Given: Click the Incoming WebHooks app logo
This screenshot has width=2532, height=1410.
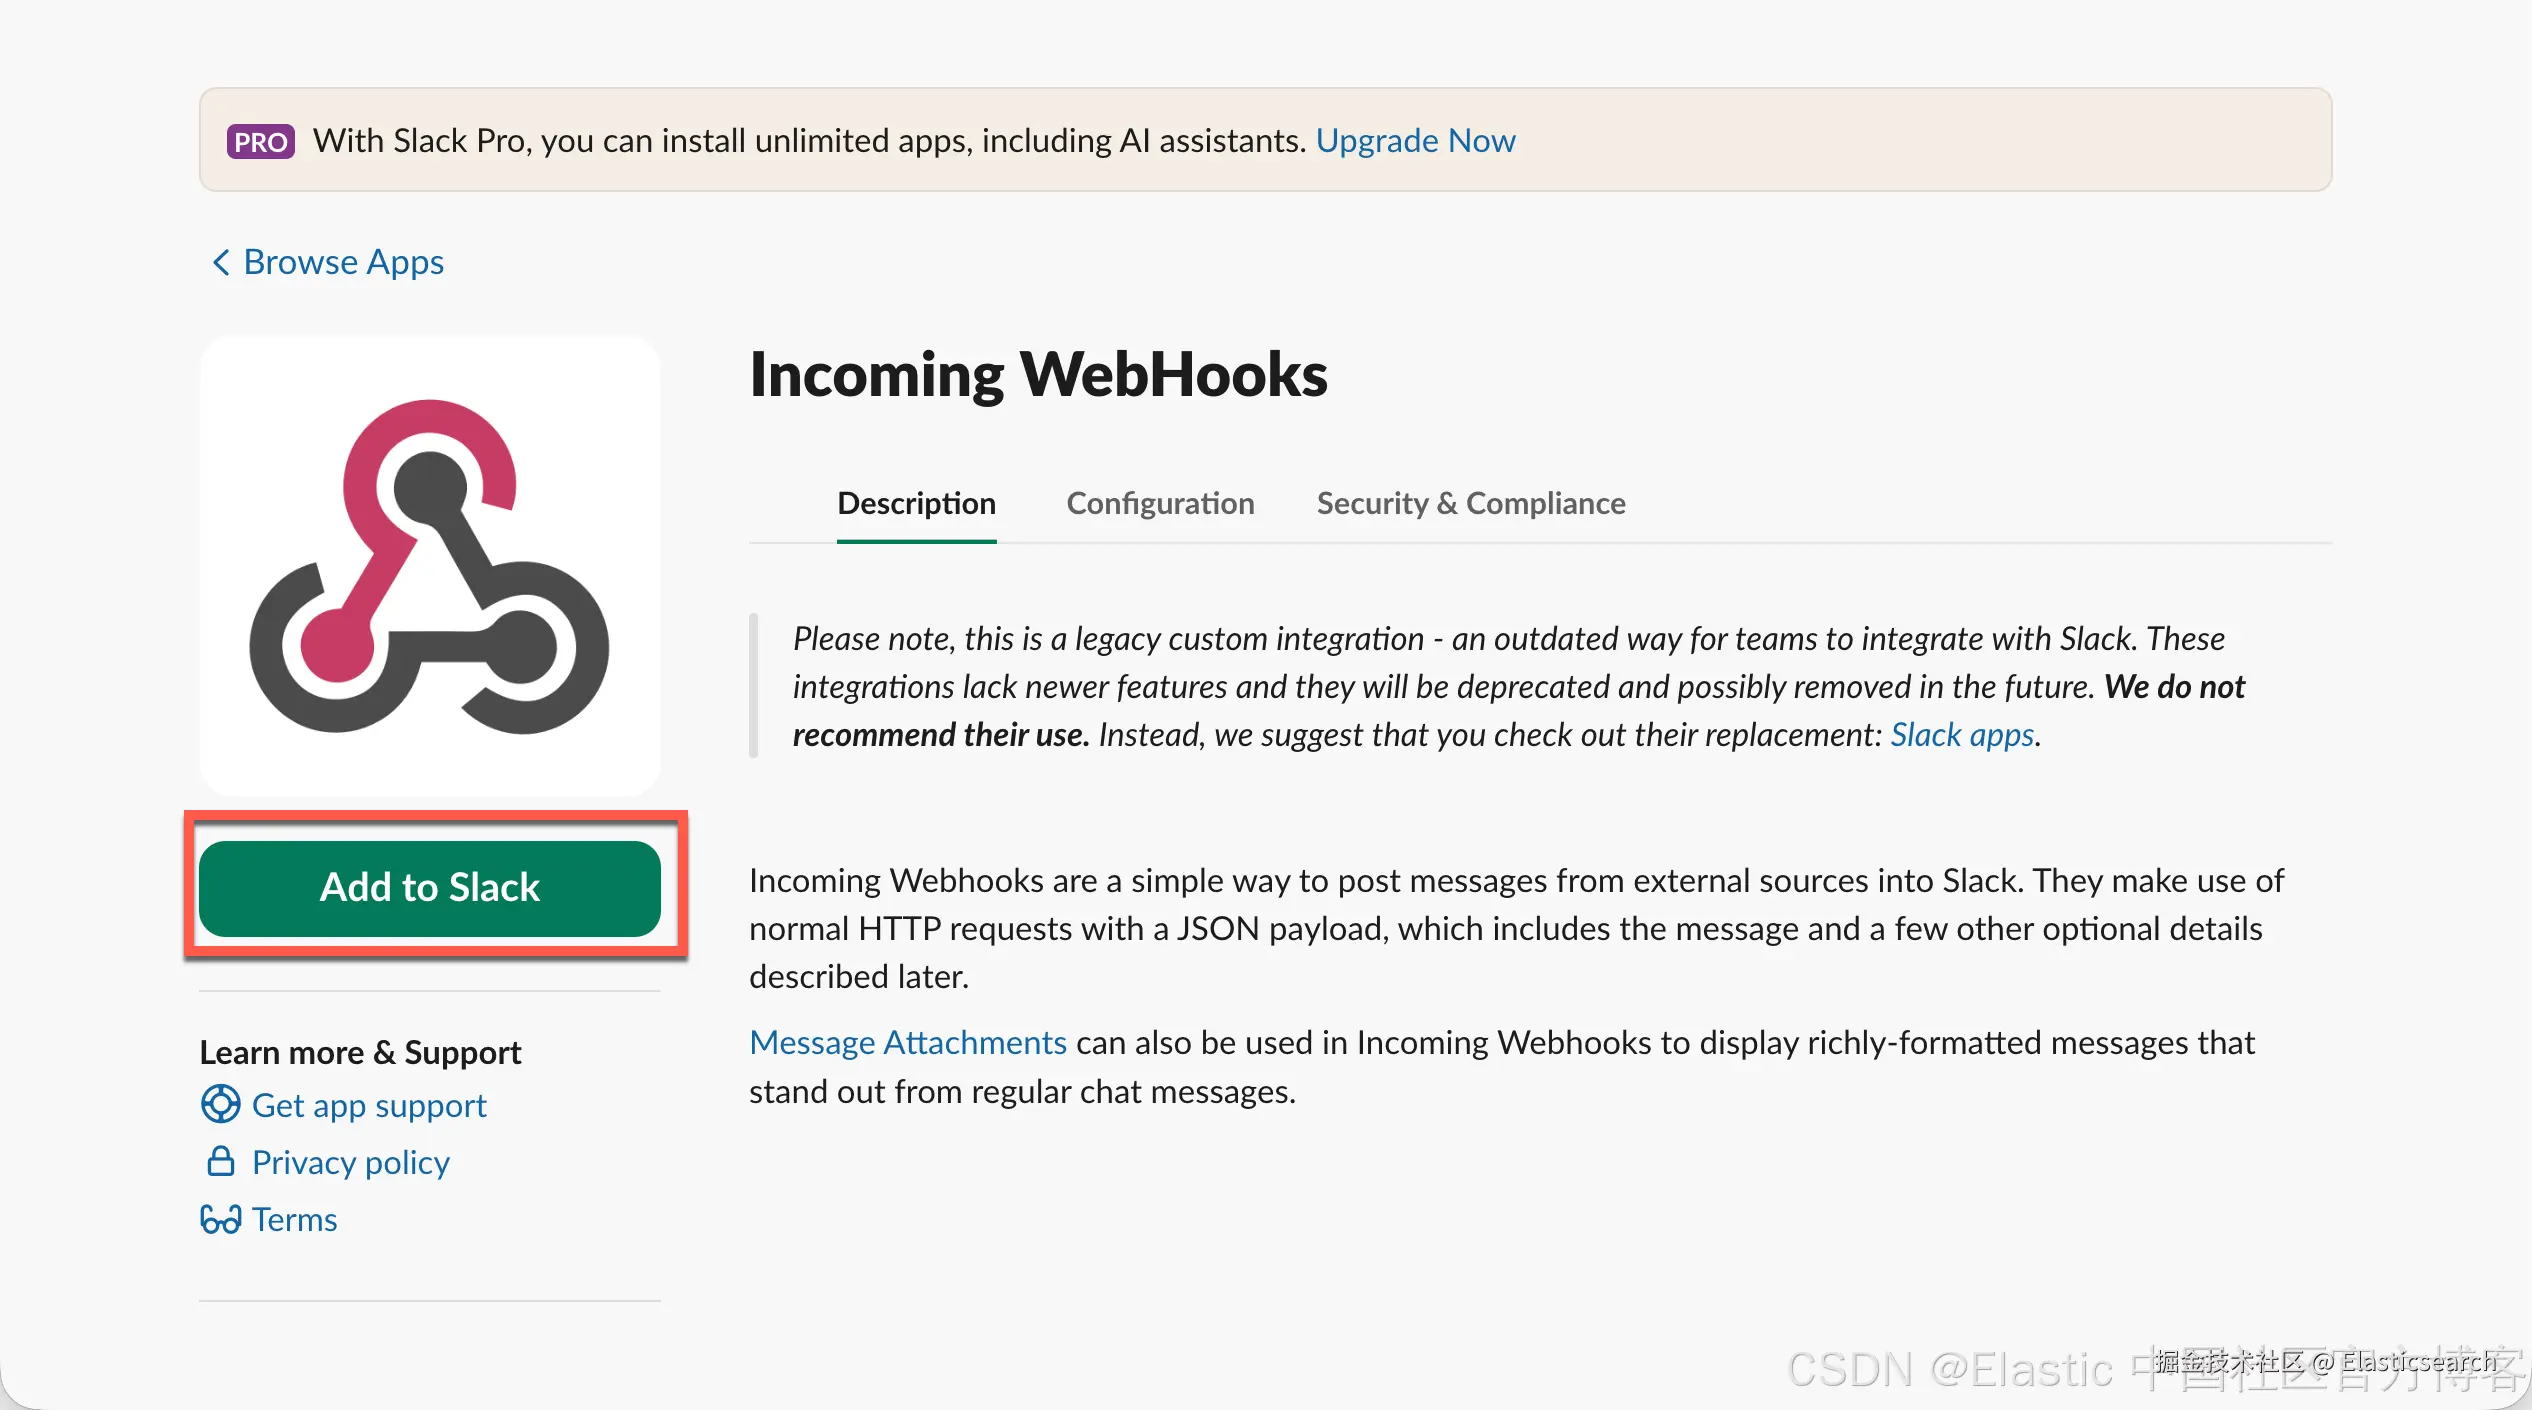Looking at the screenshot, I should [429, 566].
